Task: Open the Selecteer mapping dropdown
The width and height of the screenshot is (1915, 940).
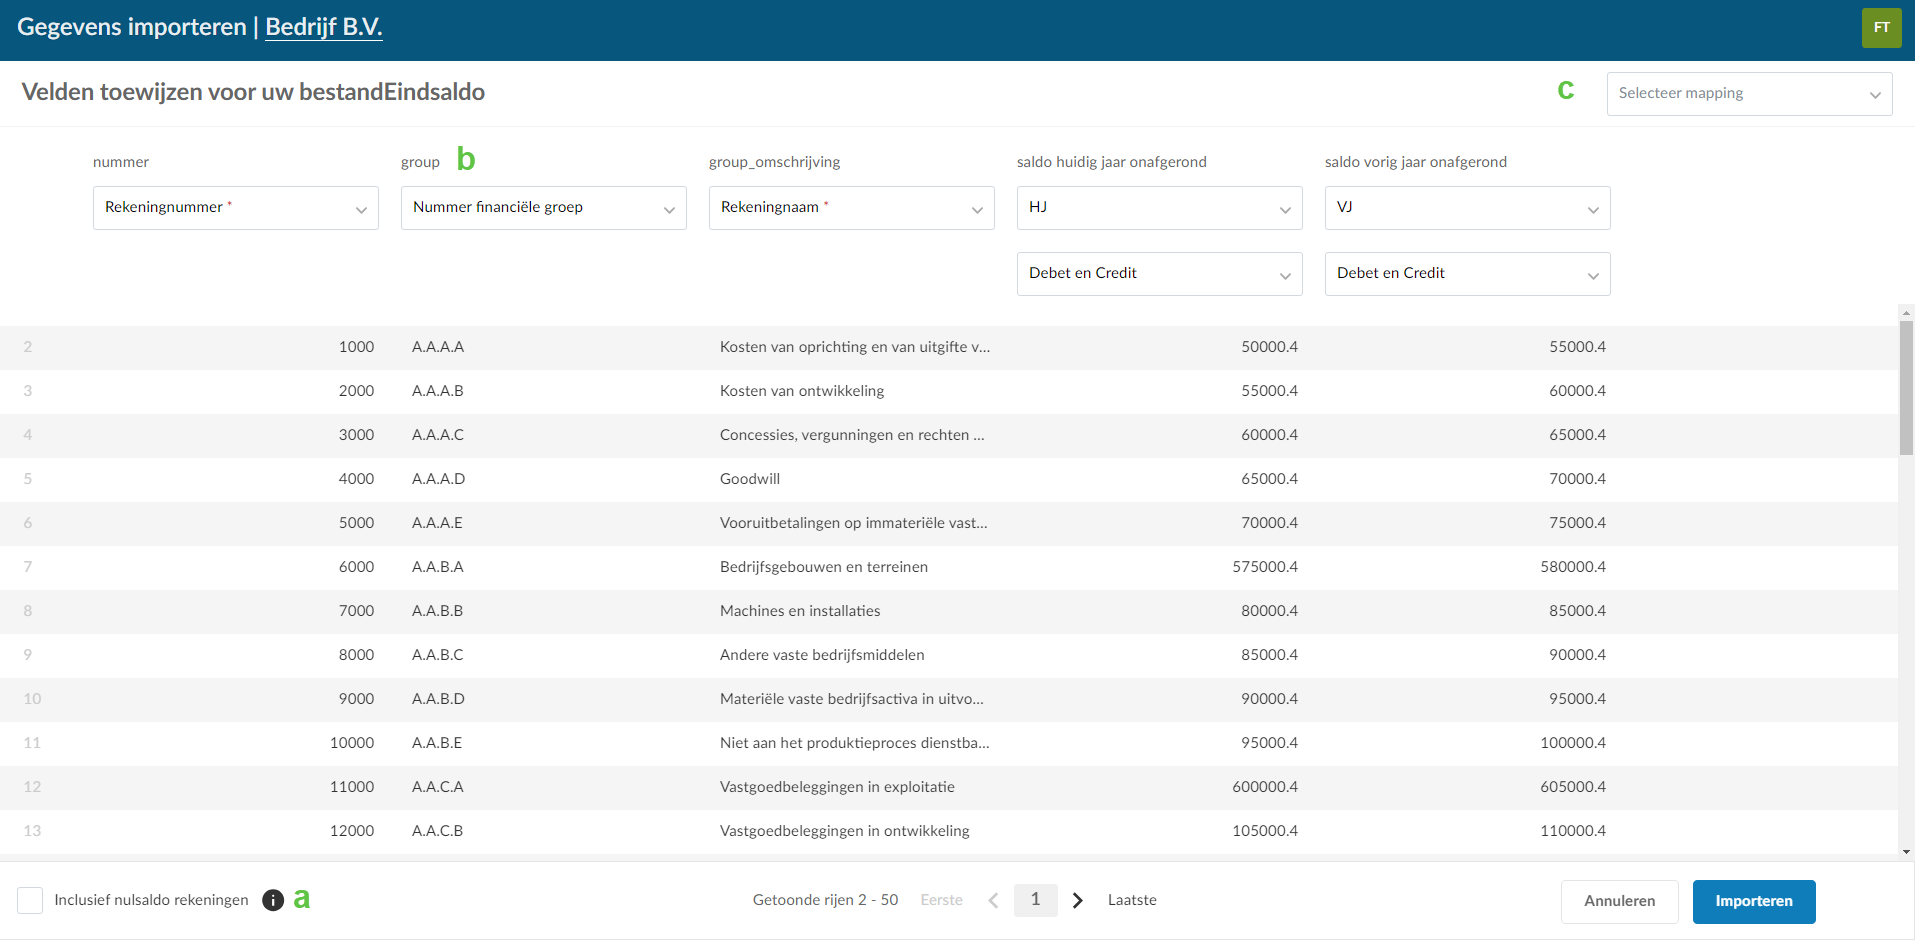Action: pyautogui.click(x=1749, y=94)
